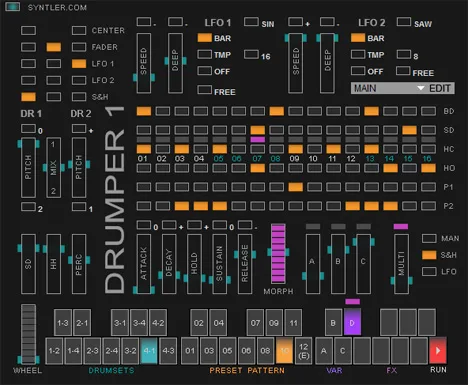468x385 pixels.
Task: Choose preset pattern pad 10
Action: coord(284,350)
